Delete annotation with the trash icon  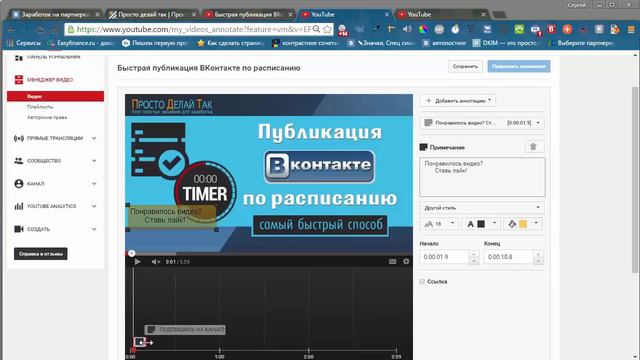click(533, 147)
